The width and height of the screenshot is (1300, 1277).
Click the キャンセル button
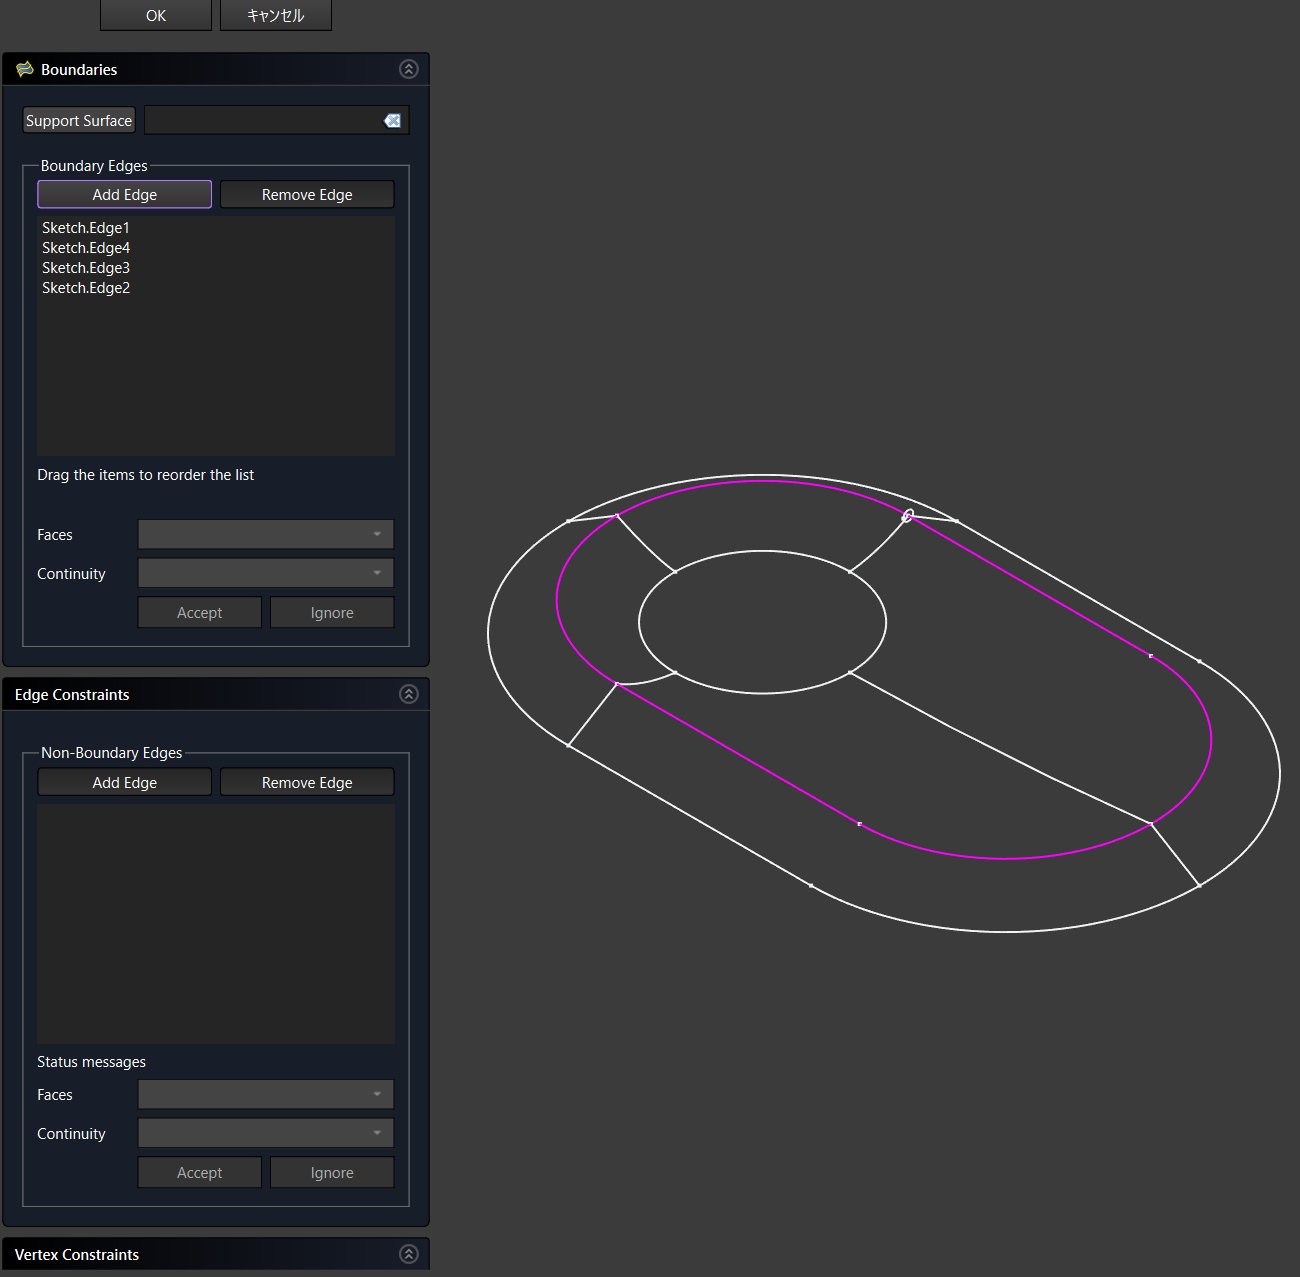pyautogui.click(x=275, y=15)
